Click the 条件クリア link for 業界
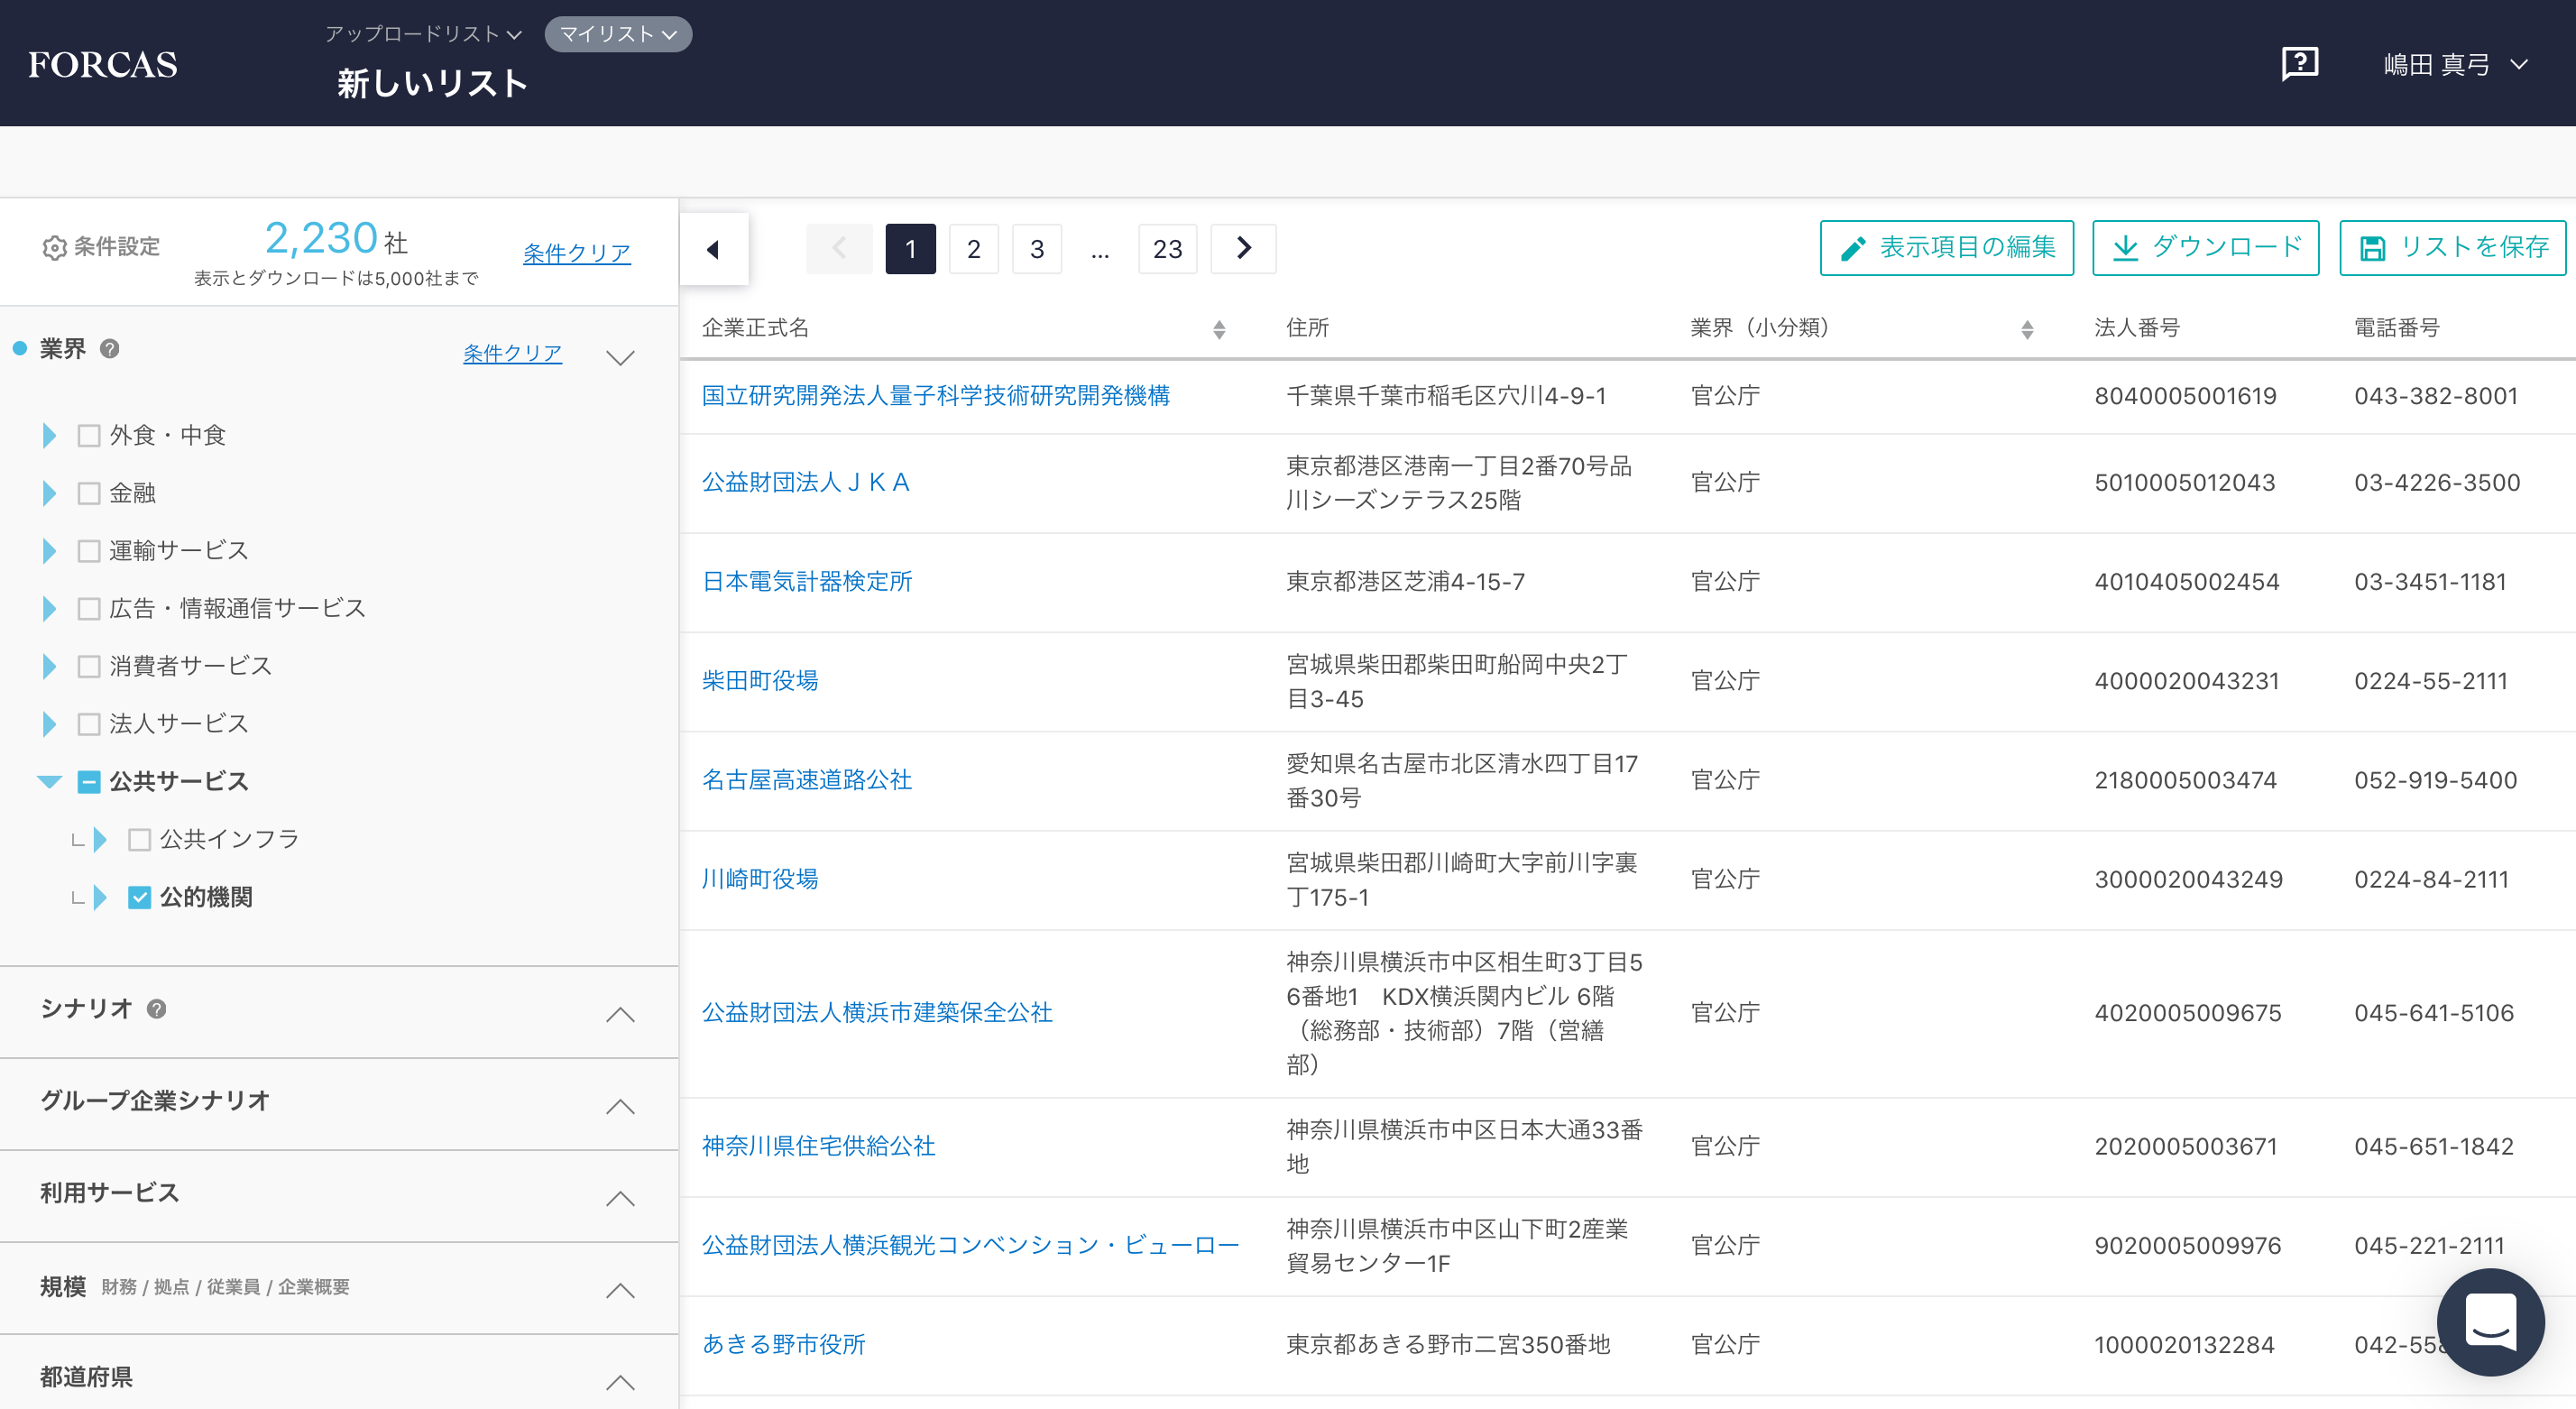 511,352
